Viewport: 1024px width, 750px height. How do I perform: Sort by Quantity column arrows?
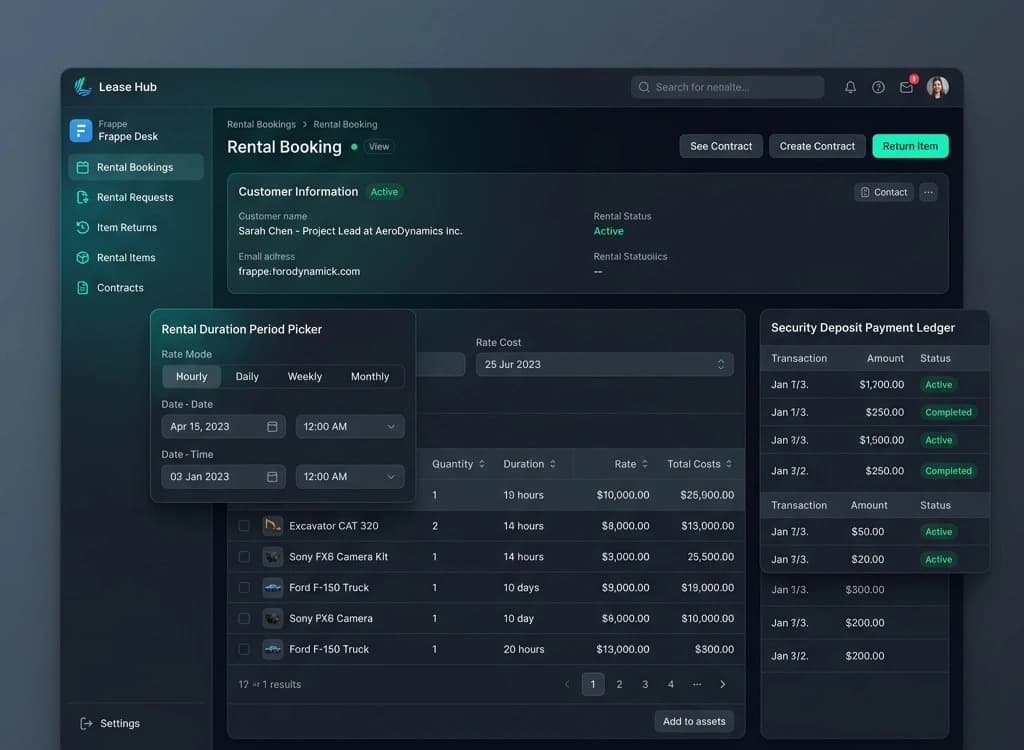[482, 464]
